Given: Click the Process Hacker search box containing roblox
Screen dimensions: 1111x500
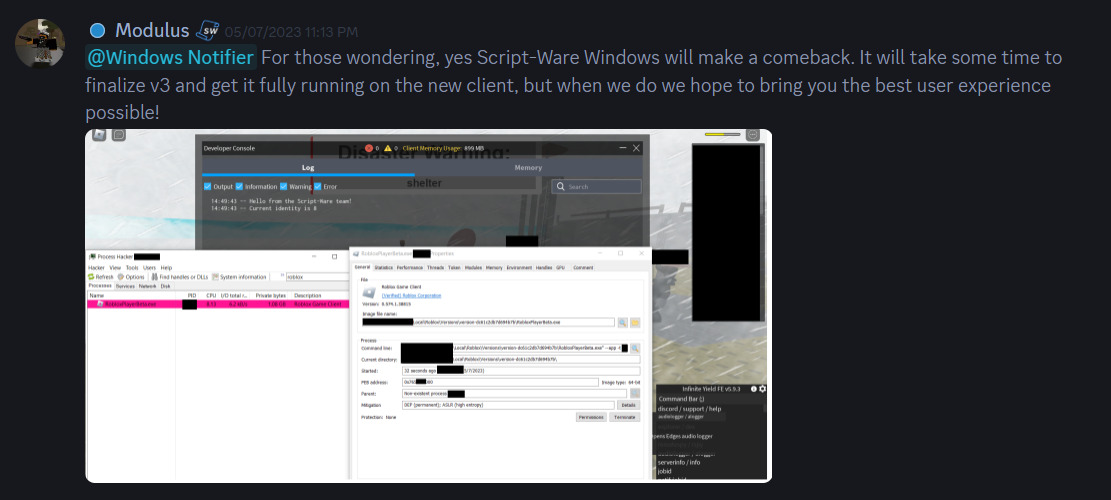Looking at the screenshot, I should 315,277.
